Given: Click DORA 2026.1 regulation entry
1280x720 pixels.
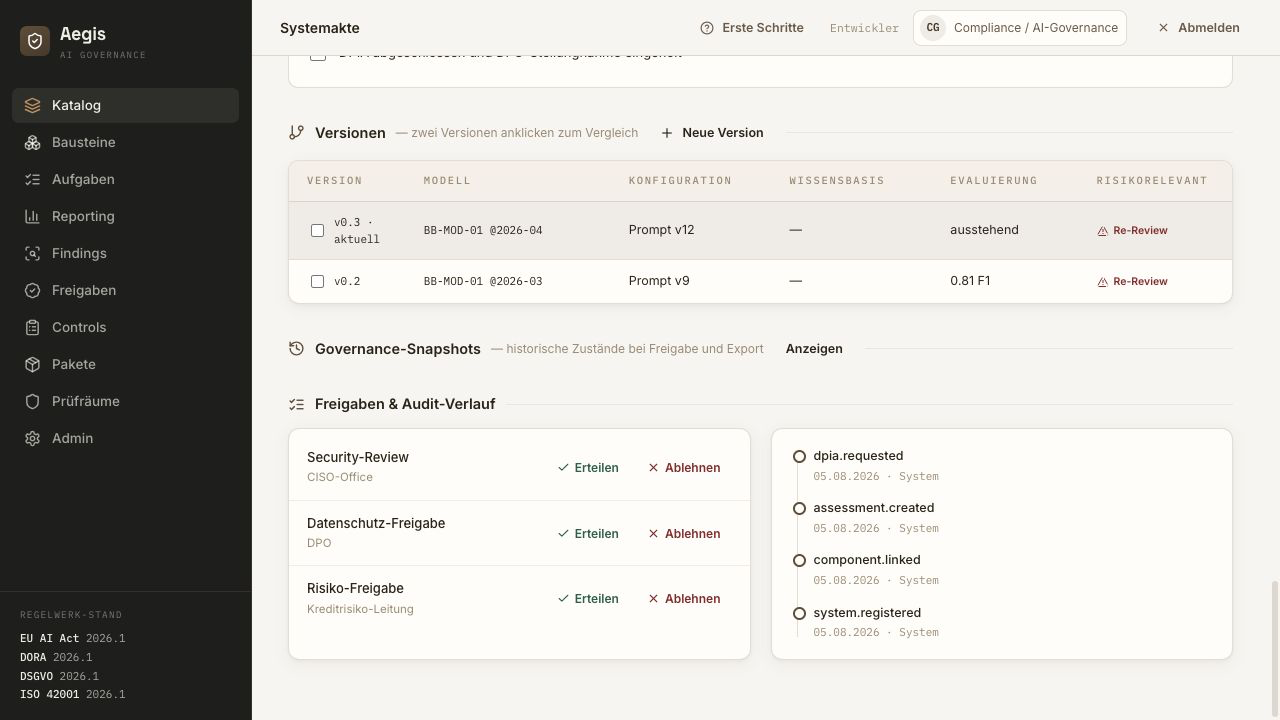Looking at the screenshot, I should click(x=56, y=657).
